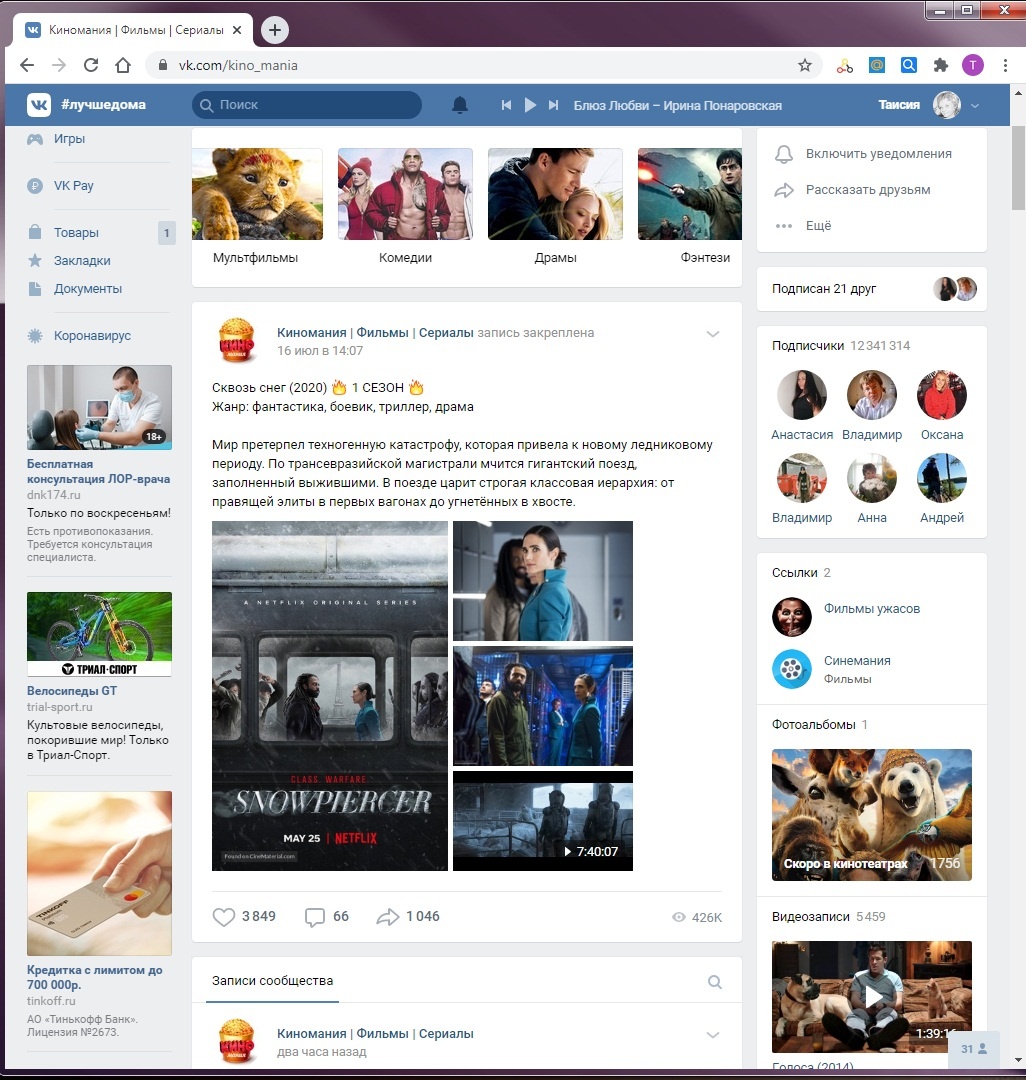Open the Chrome three-dot menu
The width and height of the screenshot is (1026, 1080).
pos(1005,65)
